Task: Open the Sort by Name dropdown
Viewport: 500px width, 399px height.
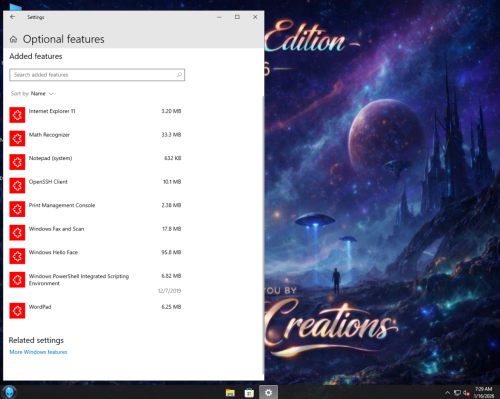Action: coord(32,94)
